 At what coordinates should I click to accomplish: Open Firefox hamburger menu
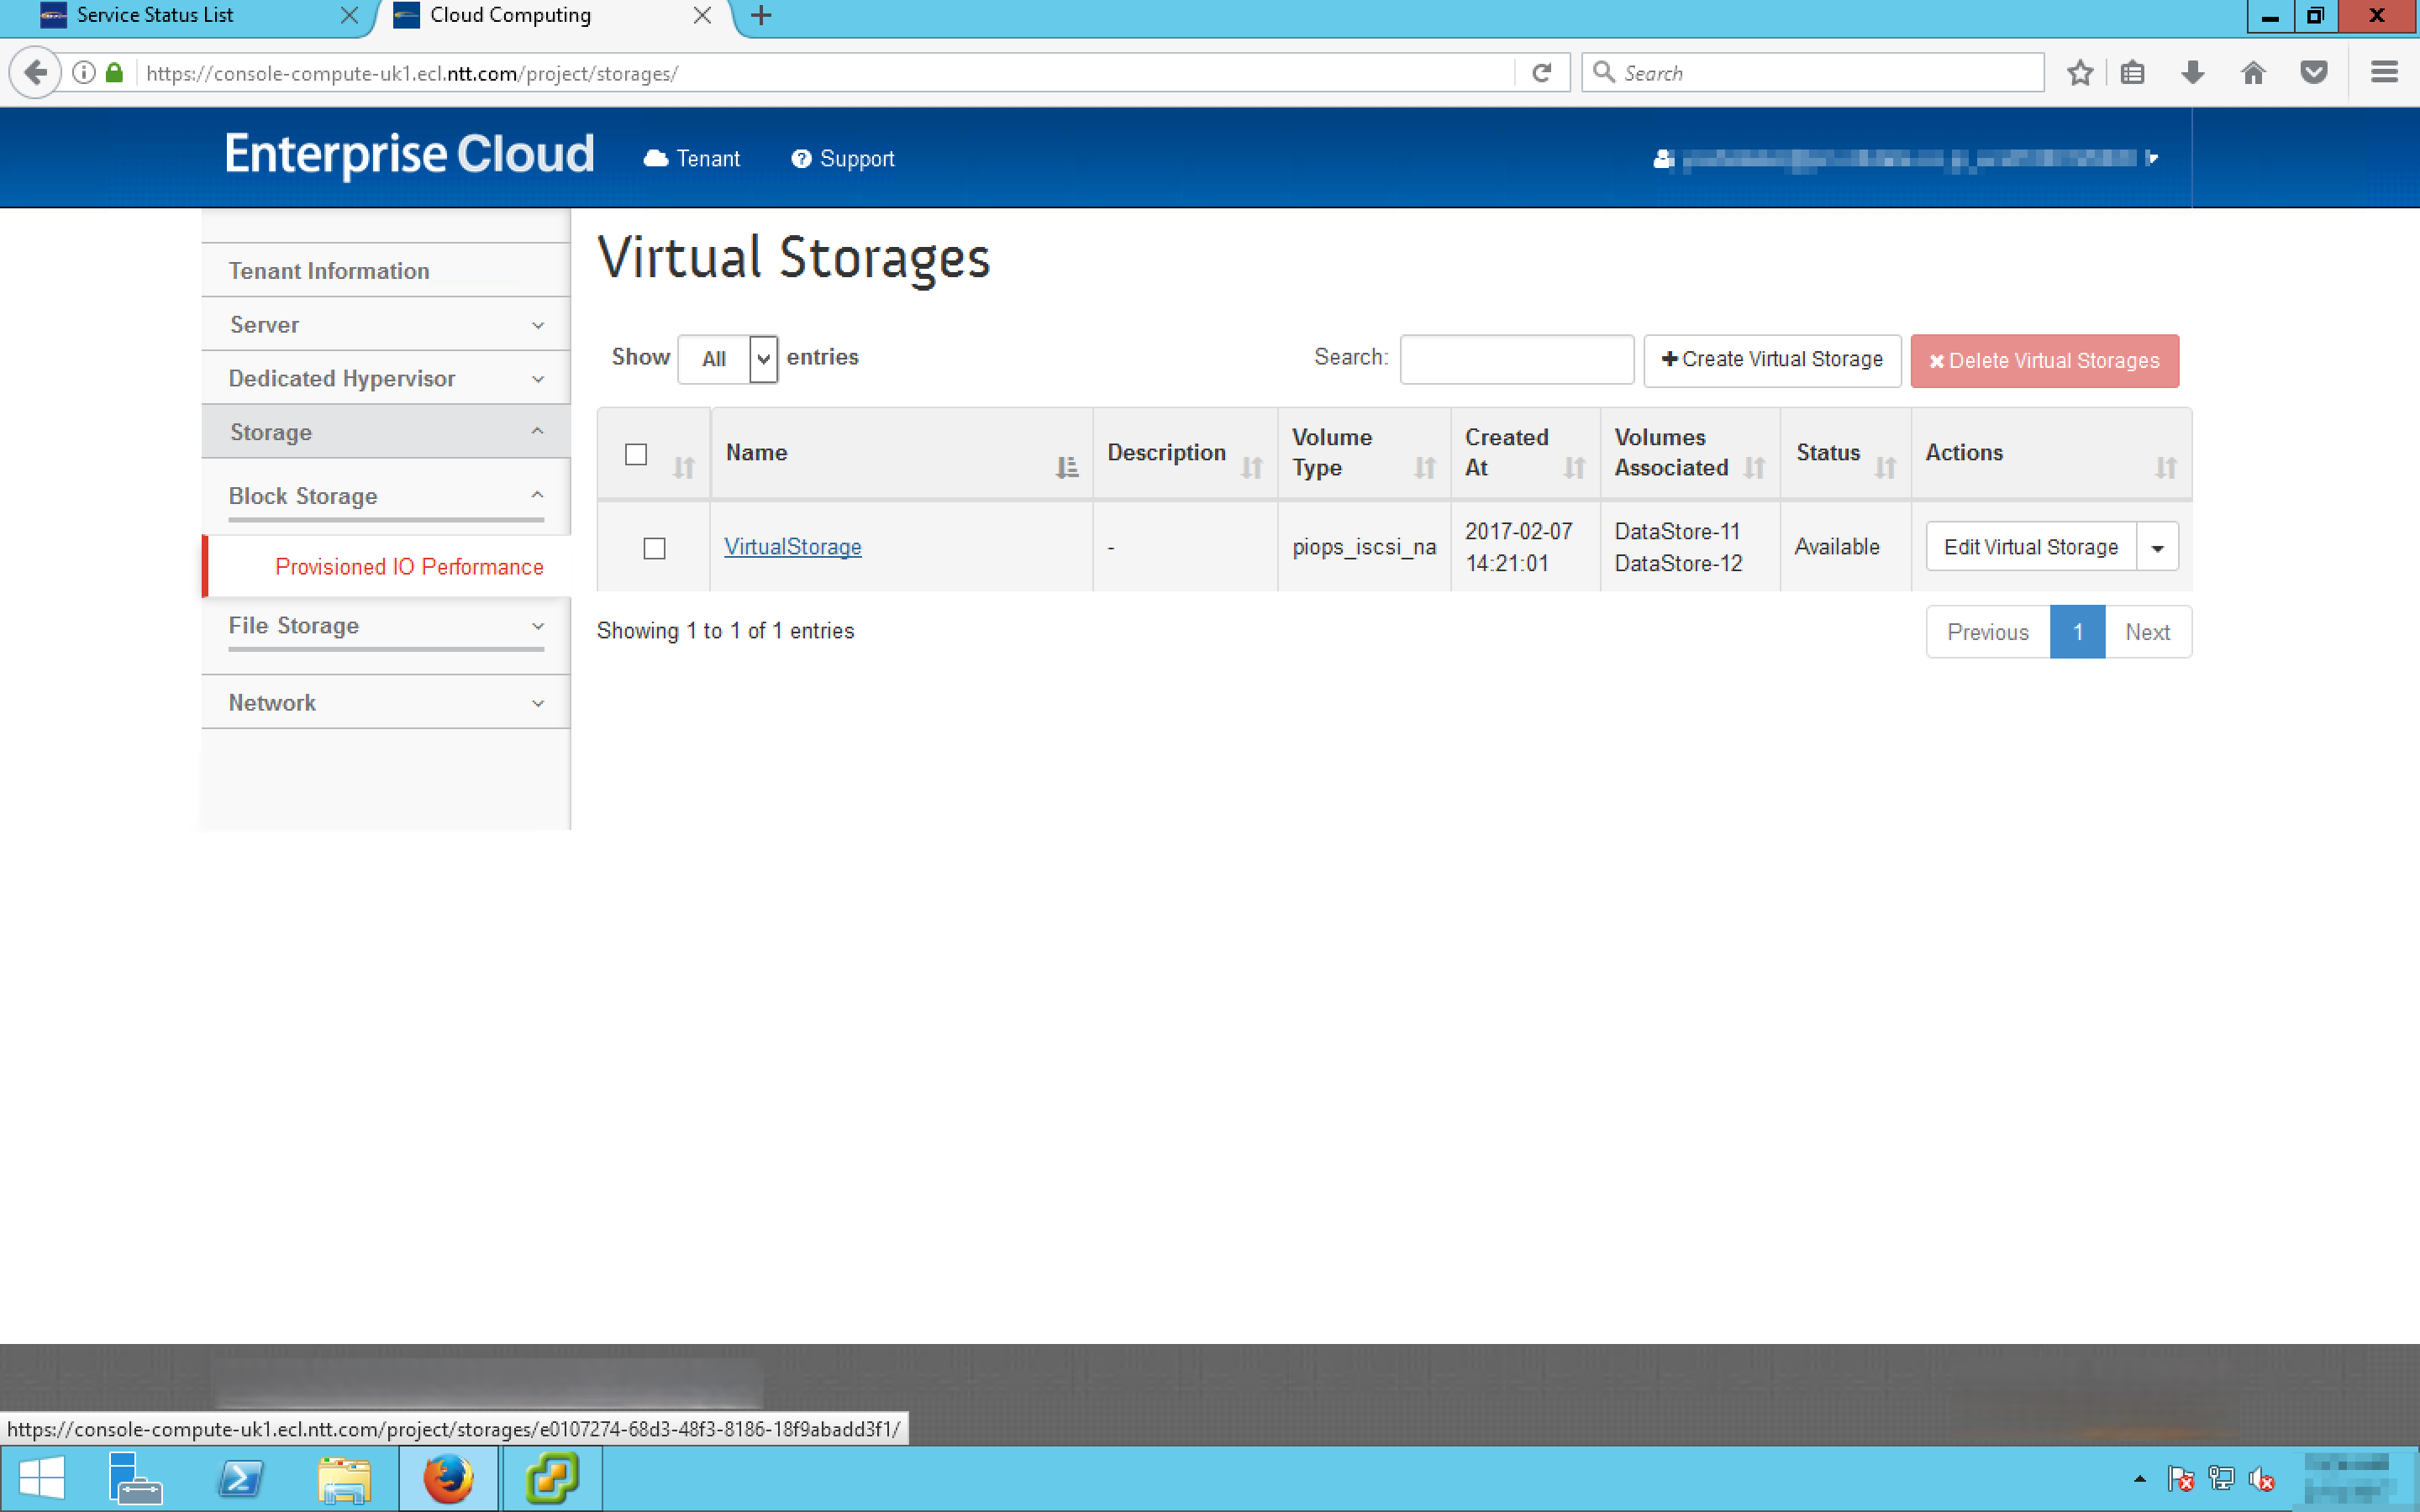(x=2384, y=73)
